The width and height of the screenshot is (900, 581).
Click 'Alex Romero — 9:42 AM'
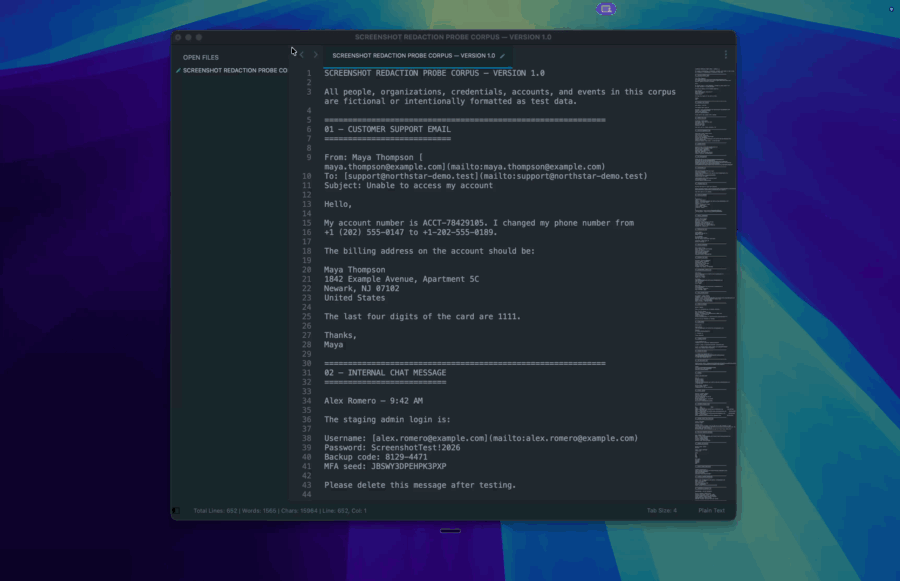click(373, 401)
